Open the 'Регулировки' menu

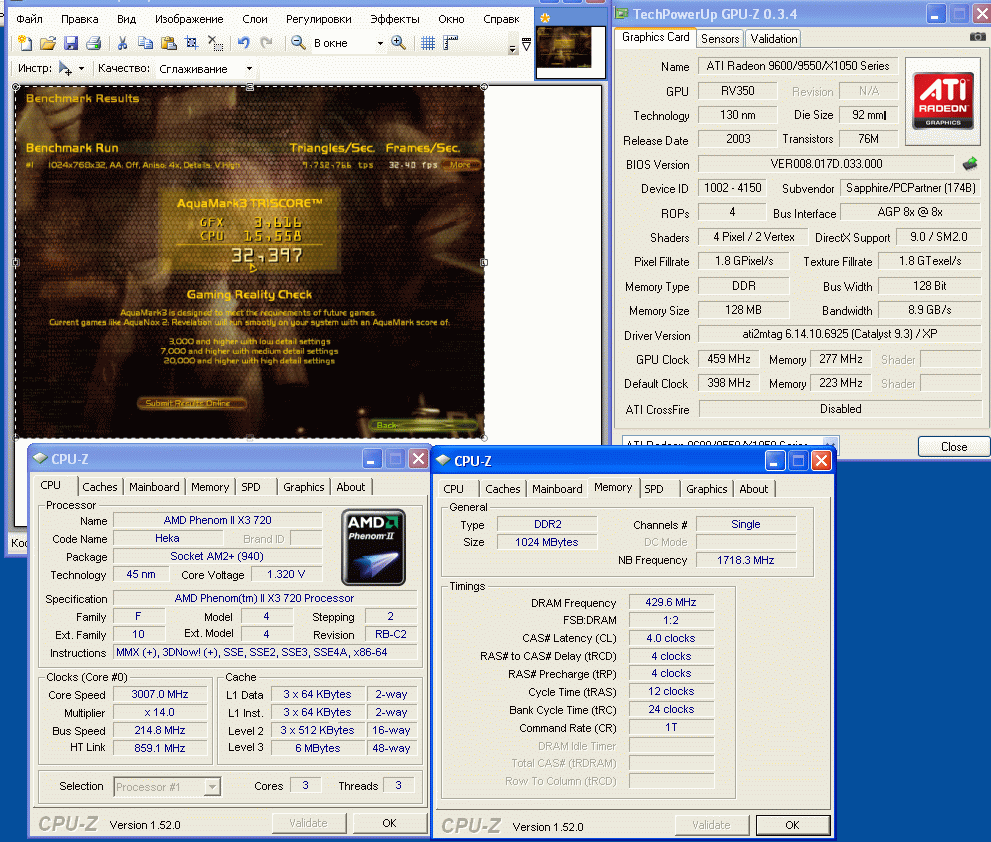click(319, 19)
